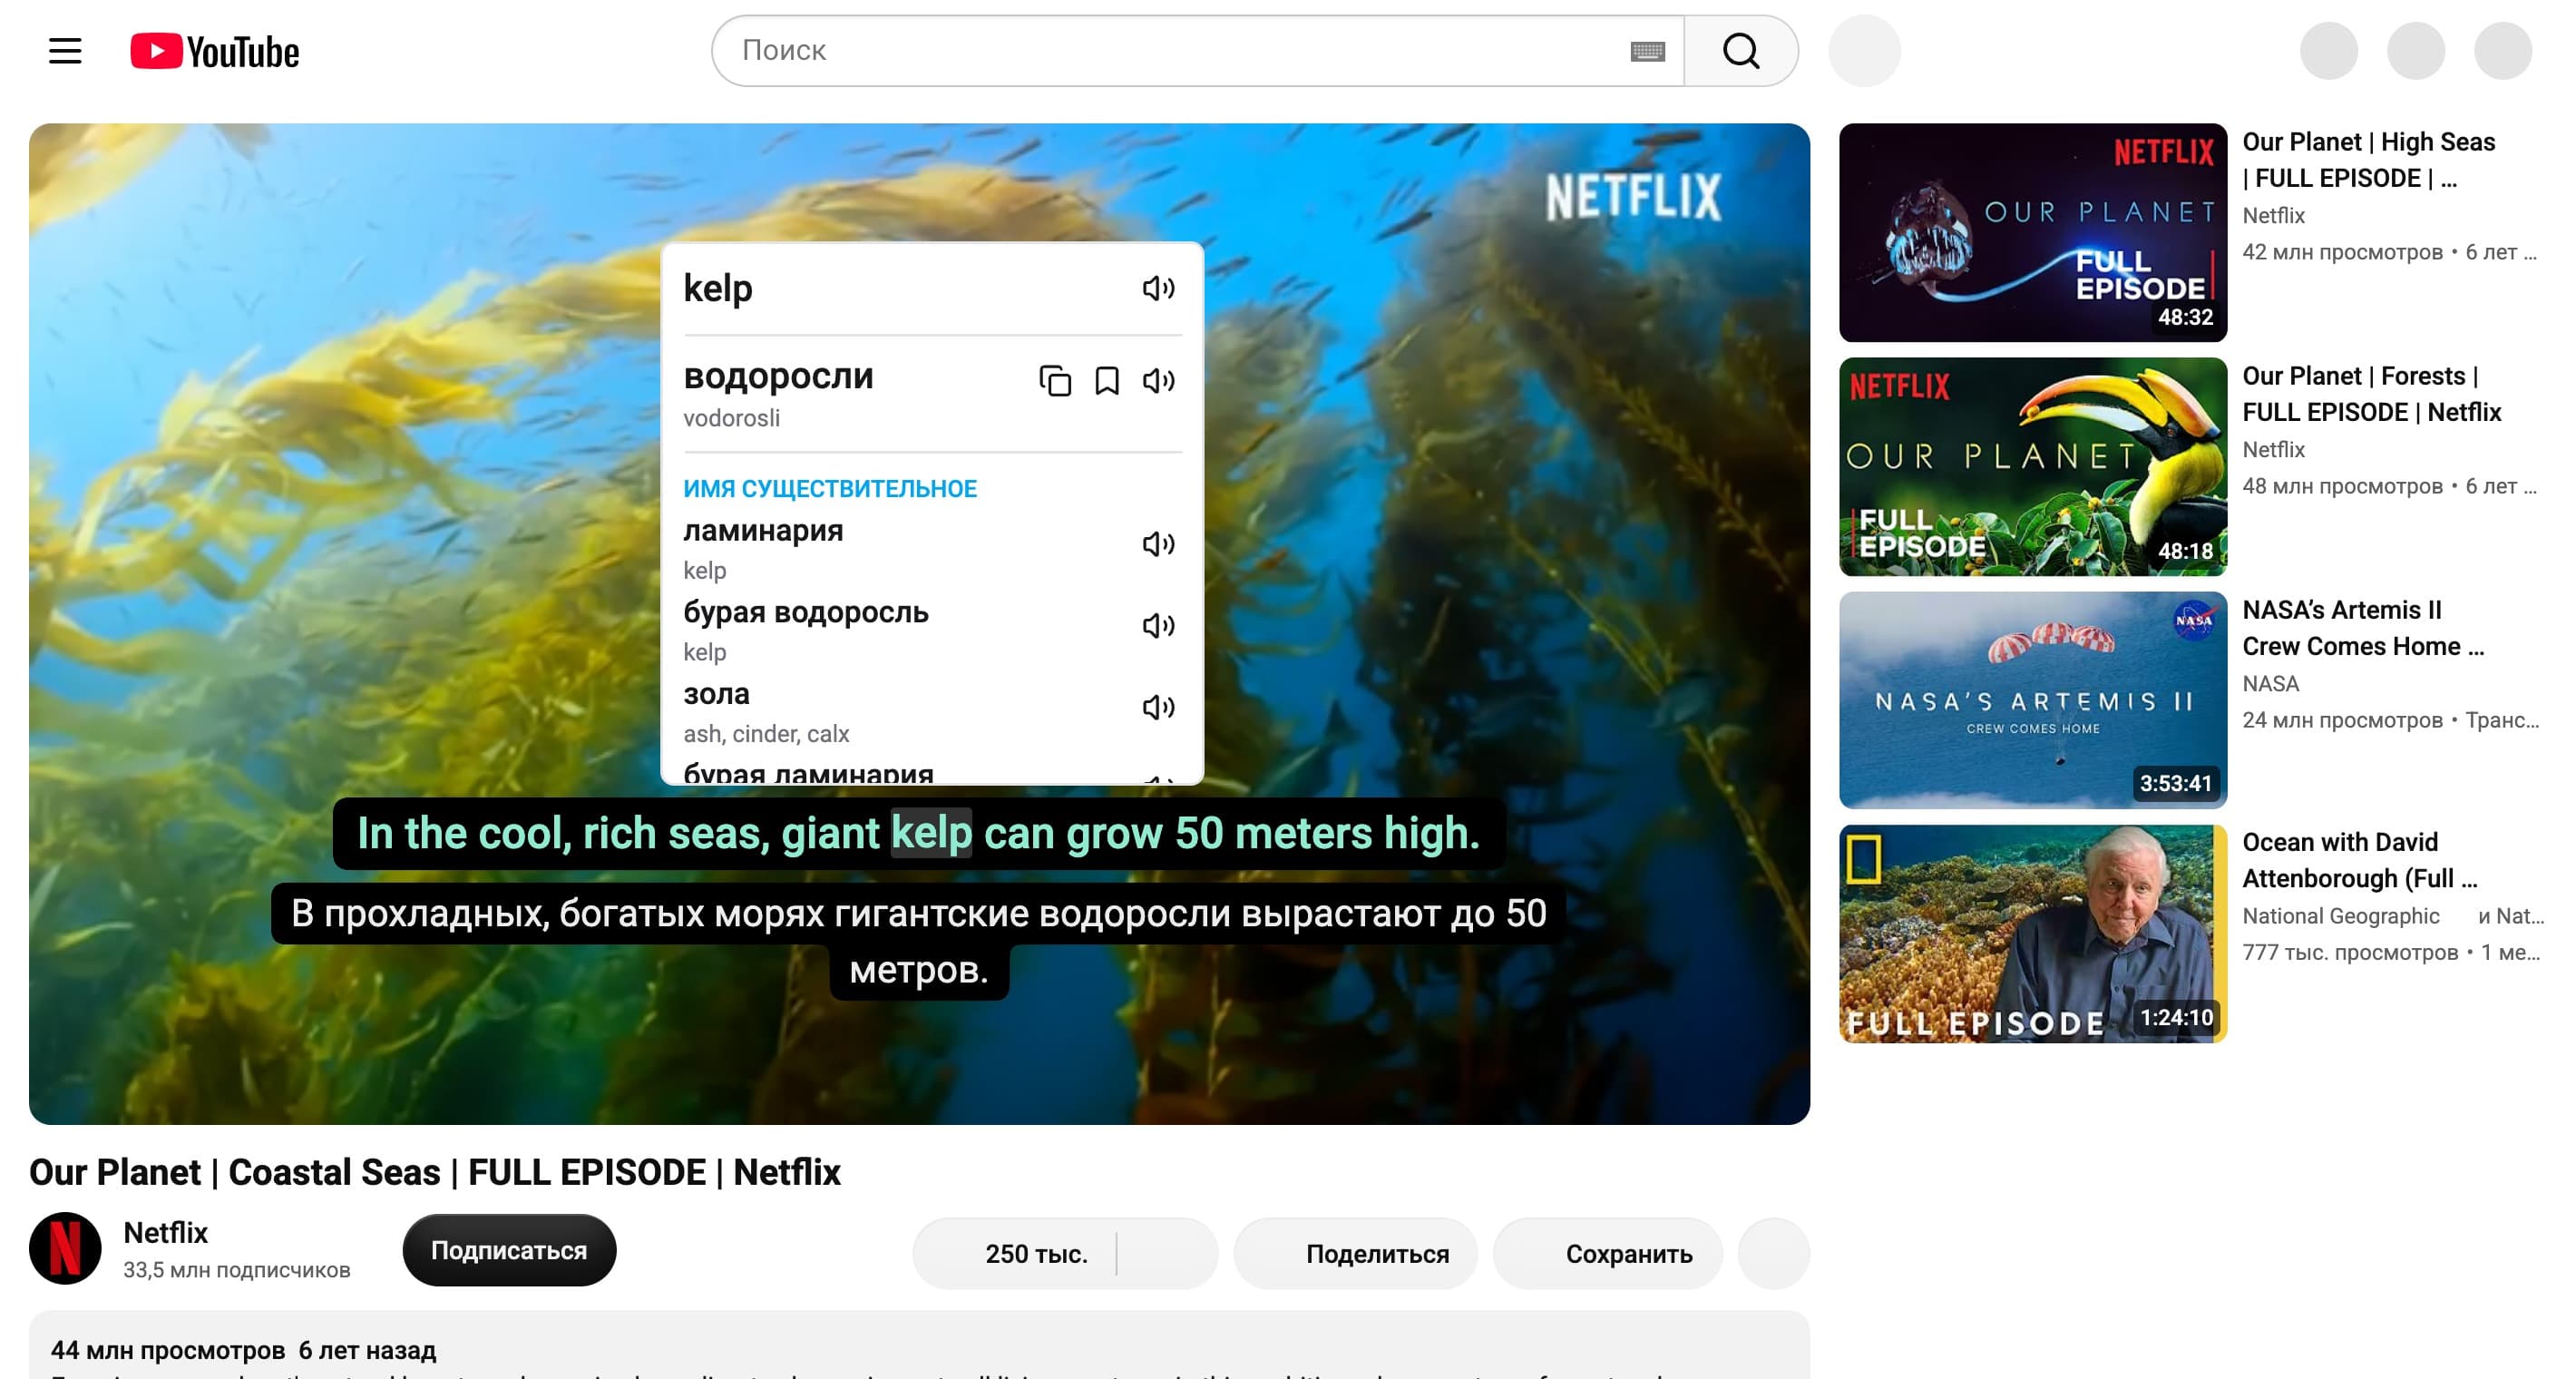Go to the YouTube home logo
Viewport: 2576px width, 1379px height.
pos(214,51)
